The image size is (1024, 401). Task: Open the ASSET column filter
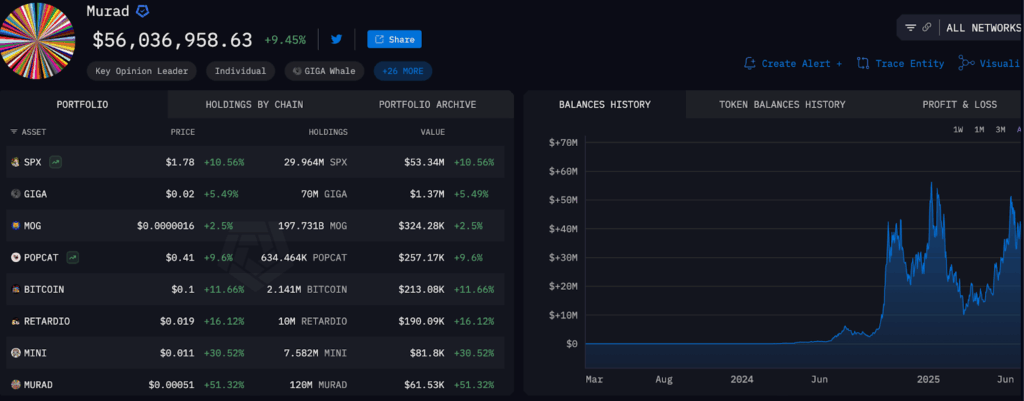pyautogui.click(x=14, y=132)
